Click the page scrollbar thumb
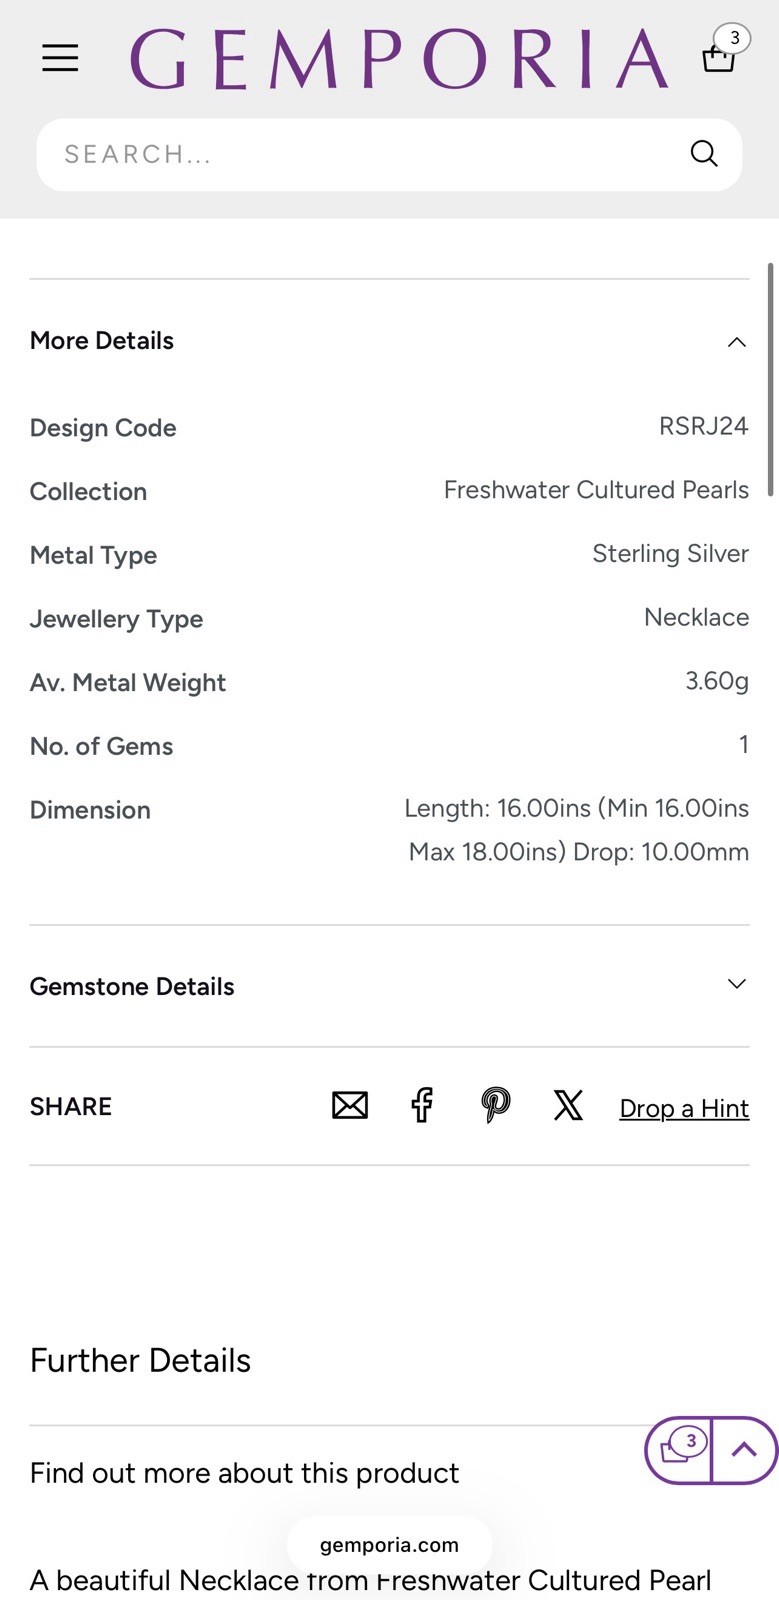 click(x=770, y=379)
